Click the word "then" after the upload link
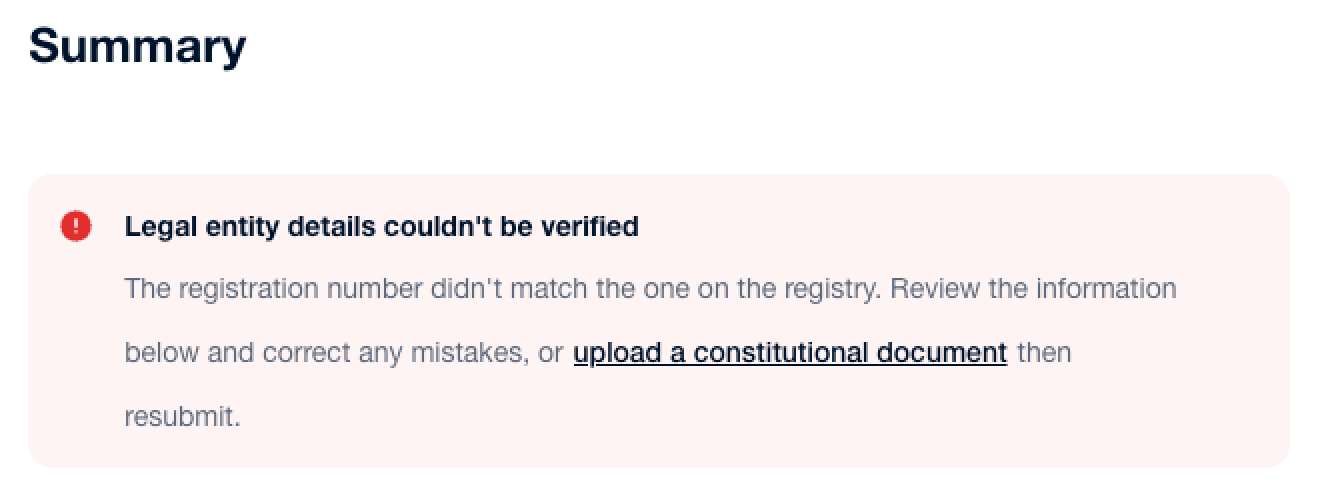1324x486 pixels. click(x=1044, y=353)
